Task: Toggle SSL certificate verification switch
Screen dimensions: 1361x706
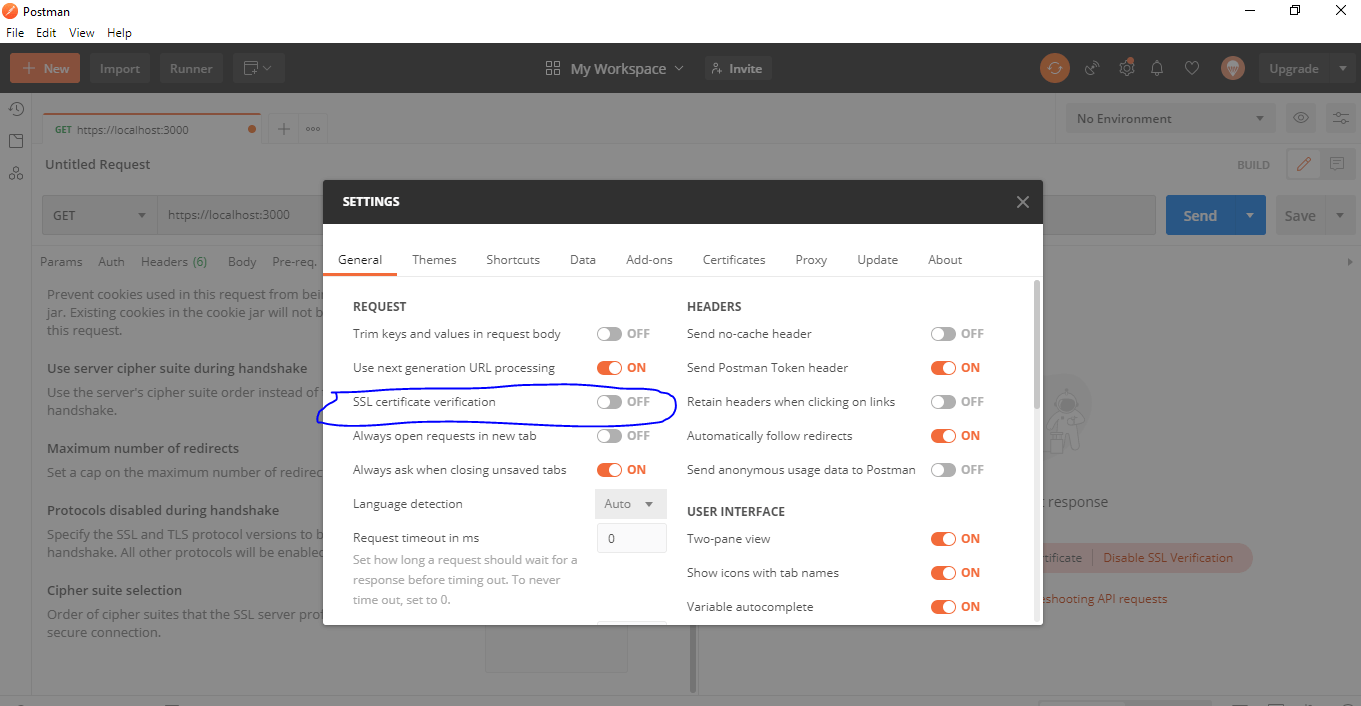Action: 609,402
